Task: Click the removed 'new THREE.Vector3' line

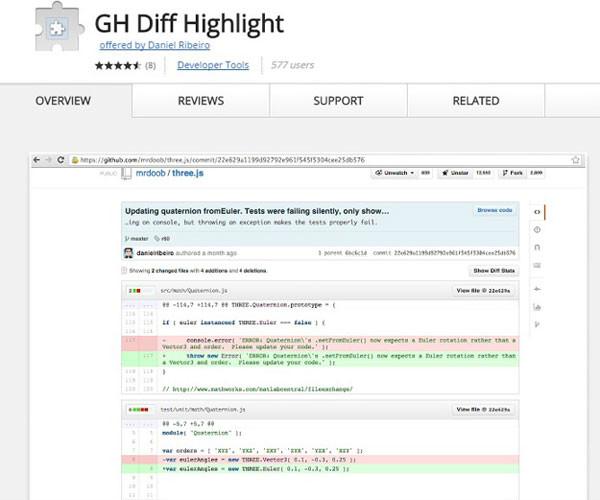Action: (x=320, y=460)
